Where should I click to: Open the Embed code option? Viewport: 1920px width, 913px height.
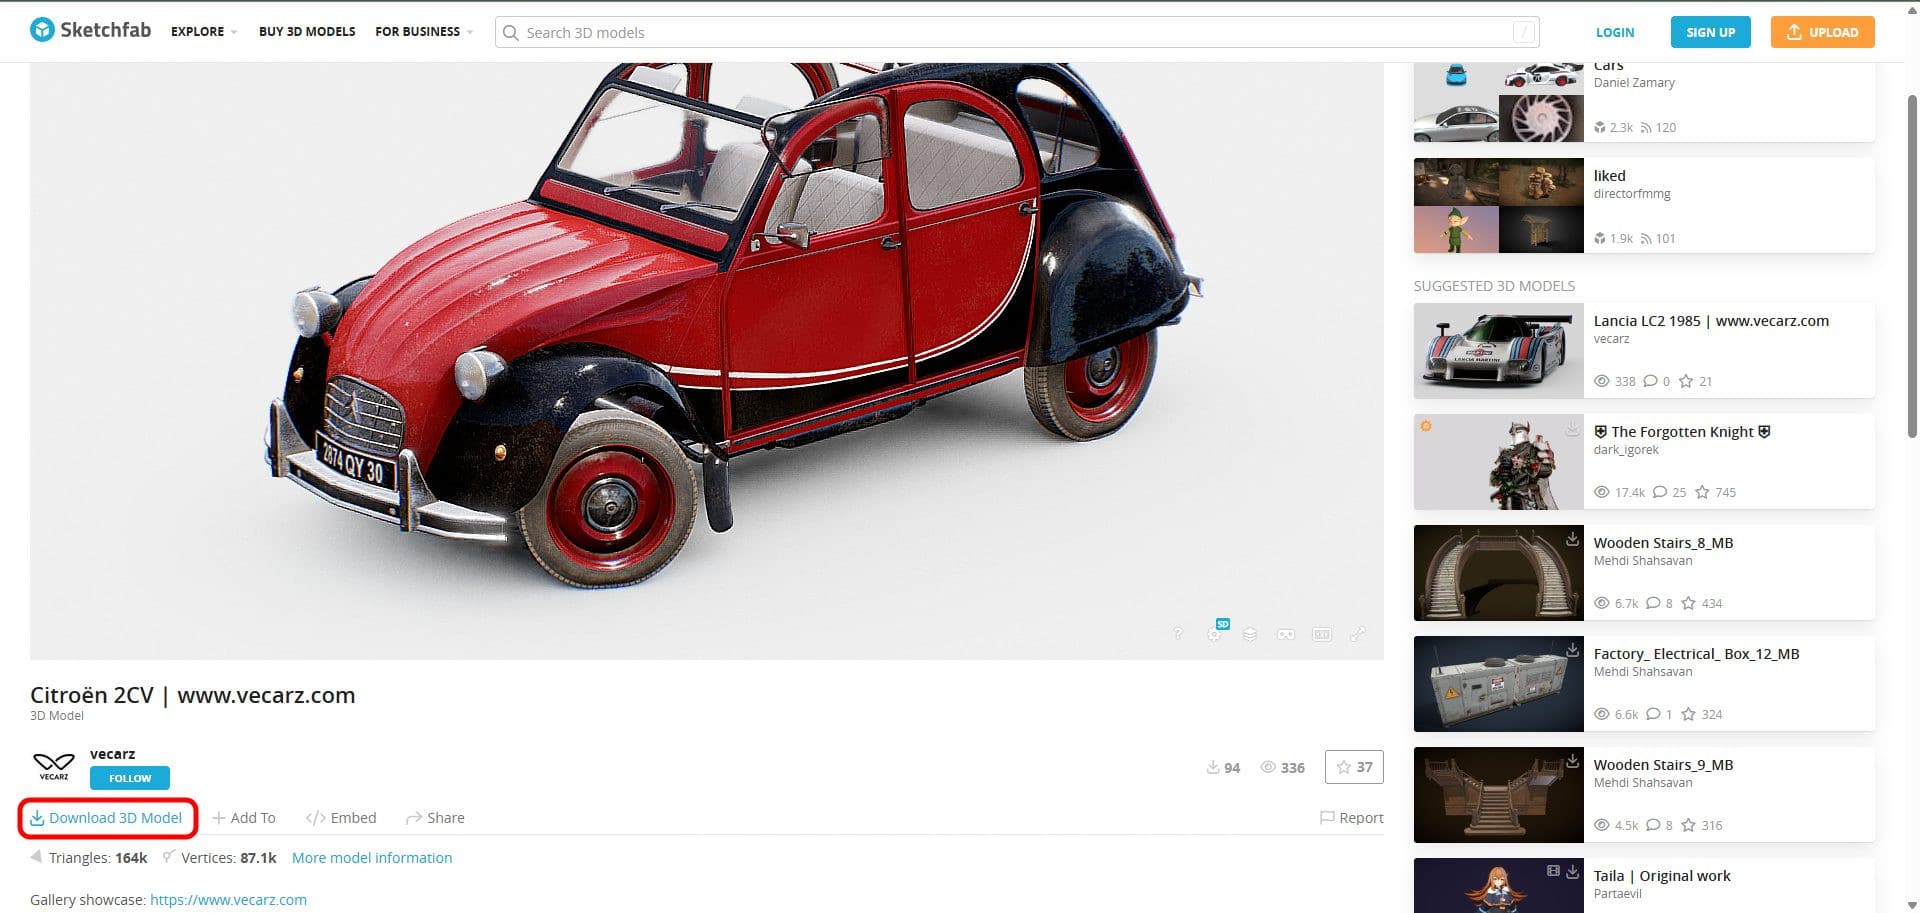[x=341, y=818]
